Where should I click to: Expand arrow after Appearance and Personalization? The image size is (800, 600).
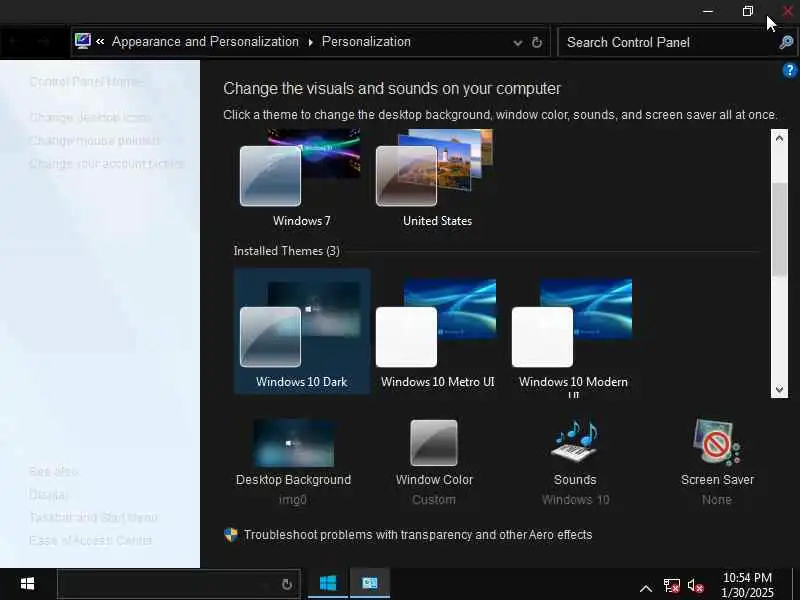coord(310,42)
